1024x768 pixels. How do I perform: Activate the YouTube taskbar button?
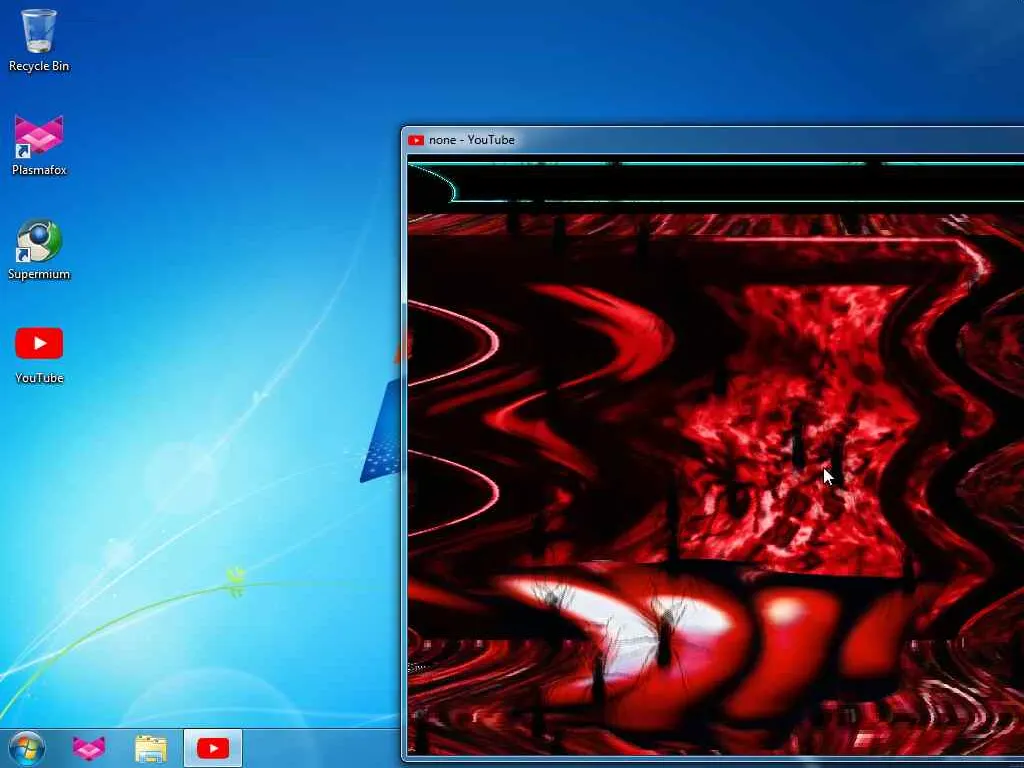pyautogui.click(x=213, y=748)
